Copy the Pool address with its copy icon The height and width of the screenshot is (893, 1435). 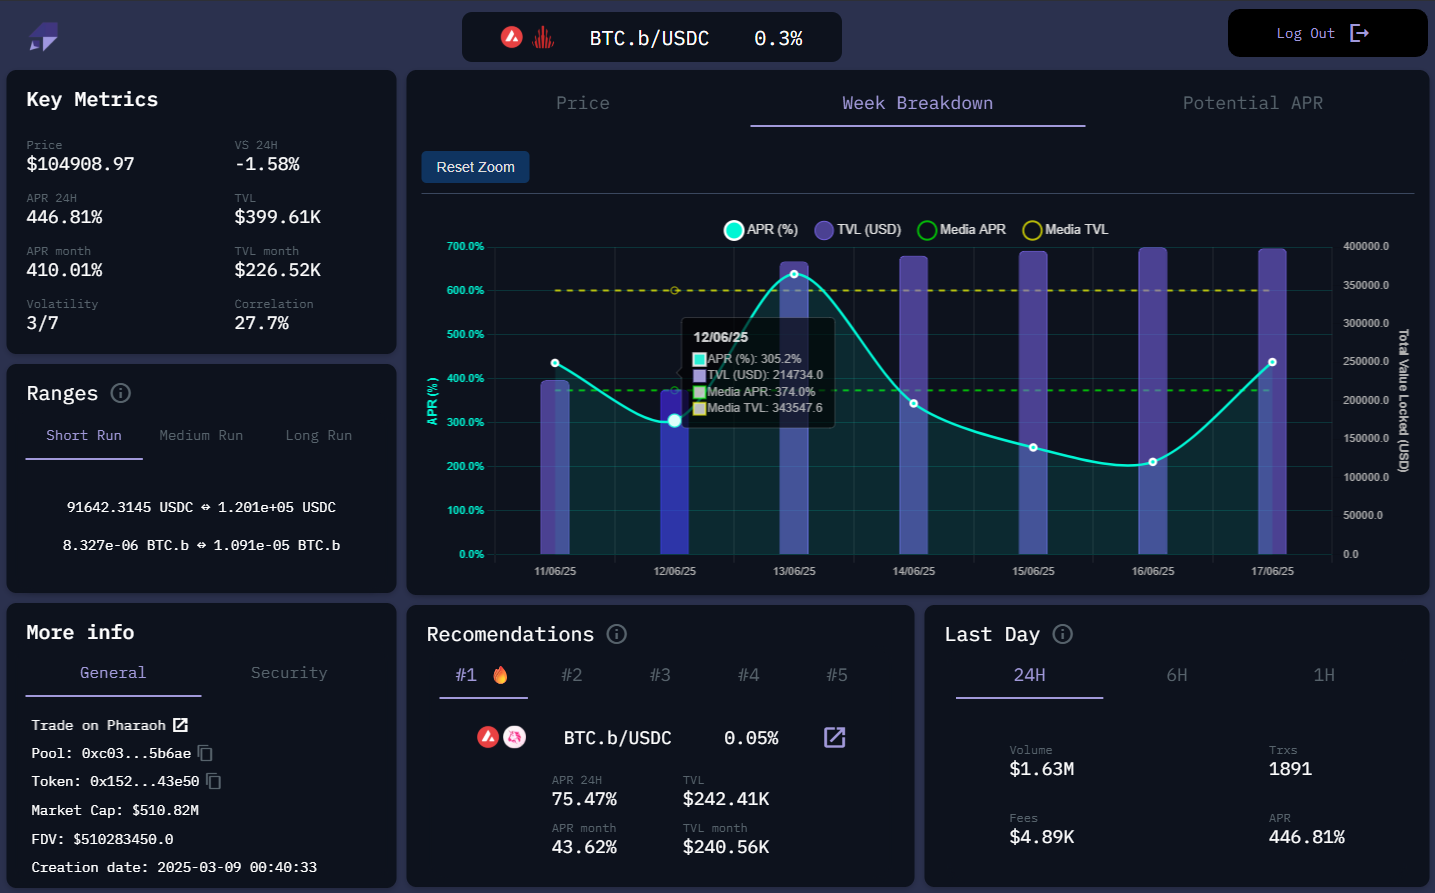(x=204, y=753)
